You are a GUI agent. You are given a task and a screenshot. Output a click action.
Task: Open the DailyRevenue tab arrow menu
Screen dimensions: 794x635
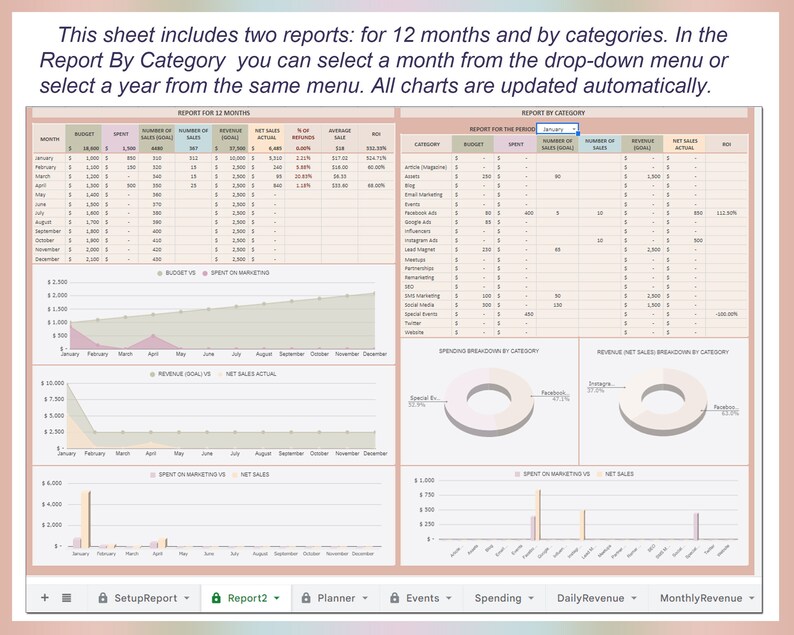pos(634,598)
